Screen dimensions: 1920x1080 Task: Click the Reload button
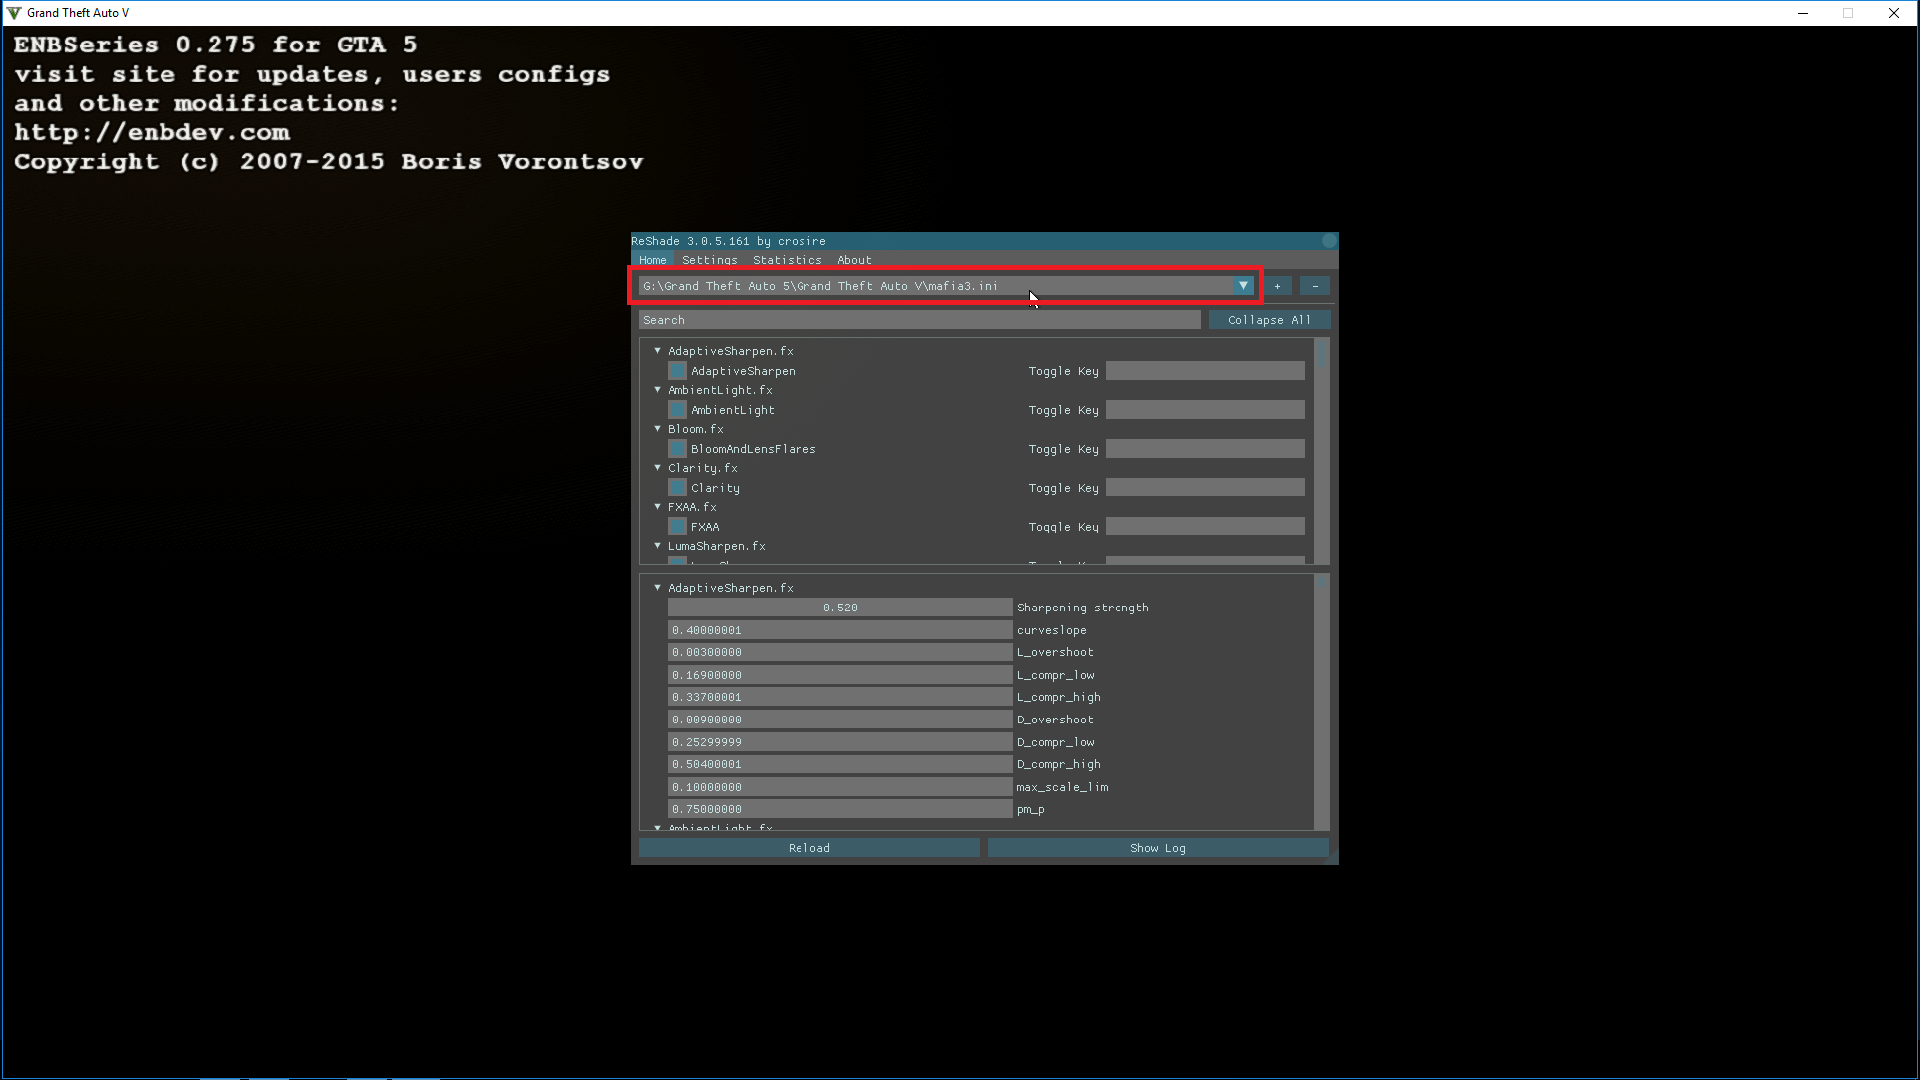(x=809, y=848)
